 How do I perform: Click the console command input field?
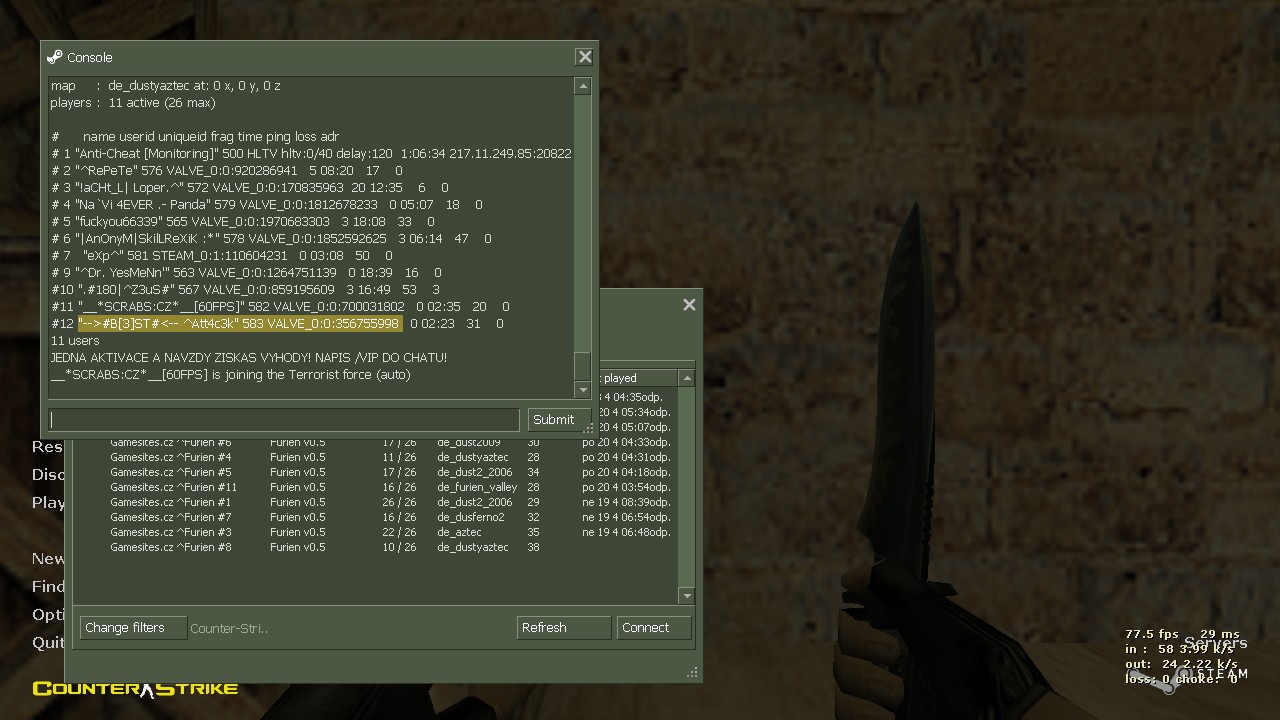point(284,420)
